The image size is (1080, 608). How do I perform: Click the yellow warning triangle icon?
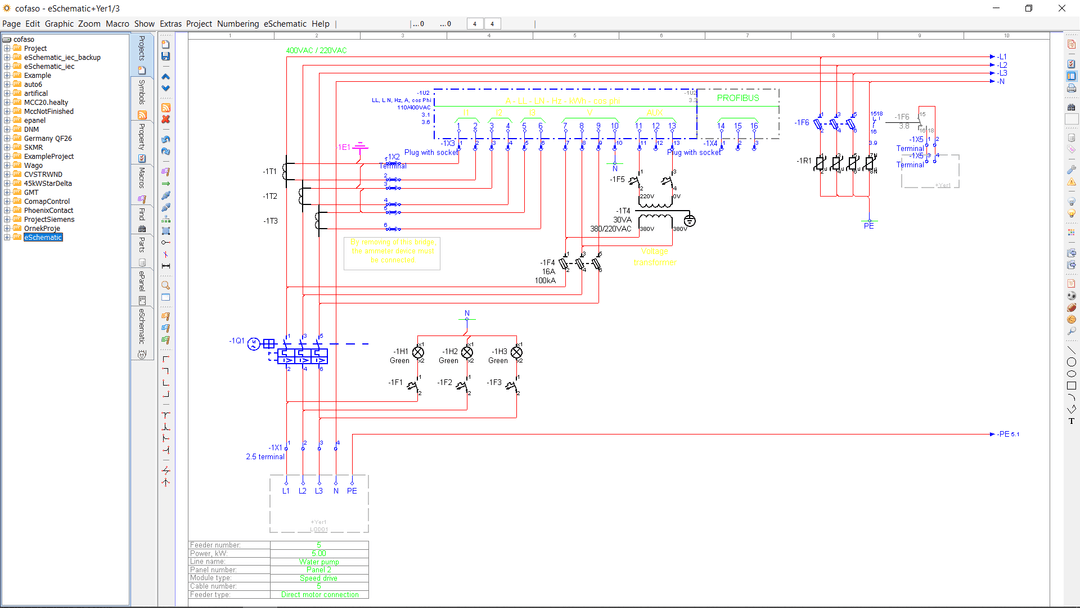(x=1071, y=182)
